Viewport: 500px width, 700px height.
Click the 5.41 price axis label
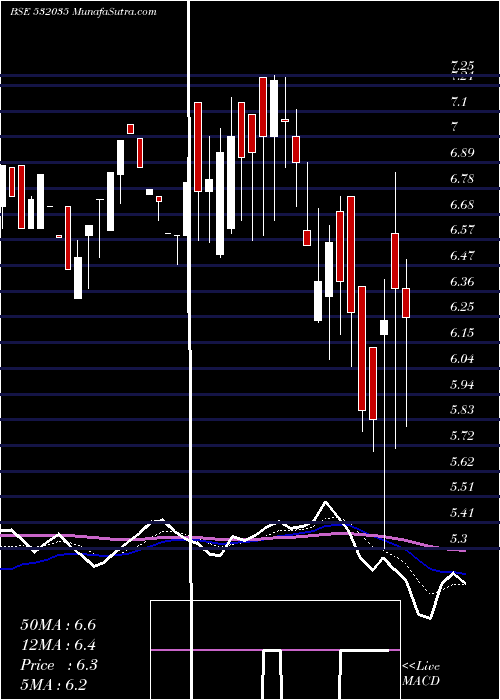click(x=462, y=512)
